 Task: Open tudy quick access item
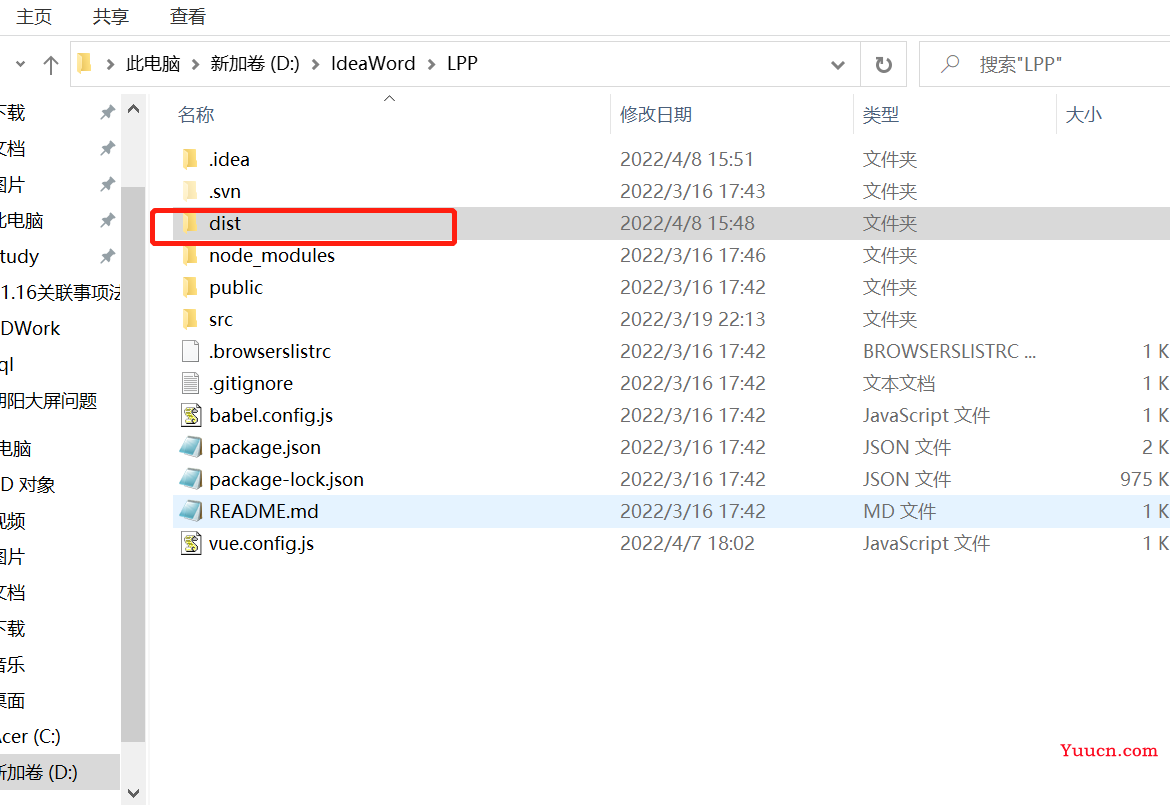point(19,257)
